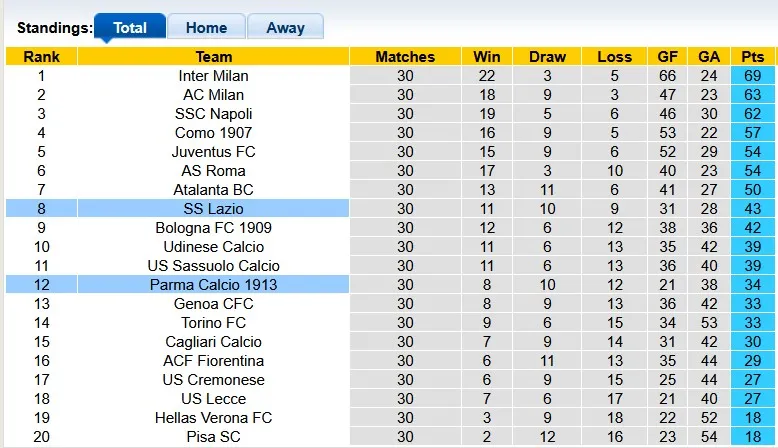
Task: Click Juventus FC team link
Action: 213,152
